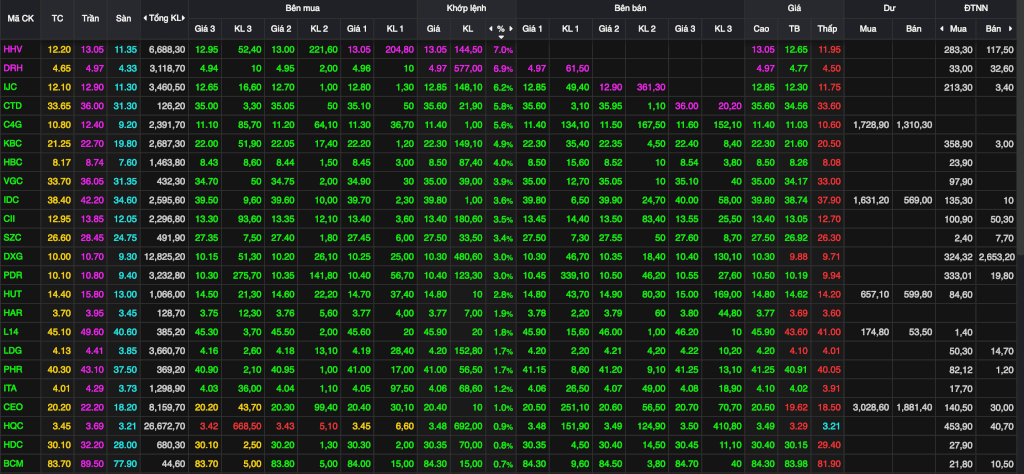The width and height of the screenshot is (1024, 474).
Task: Click Thấp header under Giá group
Action: pyautogui.click(x=827, y=29)
